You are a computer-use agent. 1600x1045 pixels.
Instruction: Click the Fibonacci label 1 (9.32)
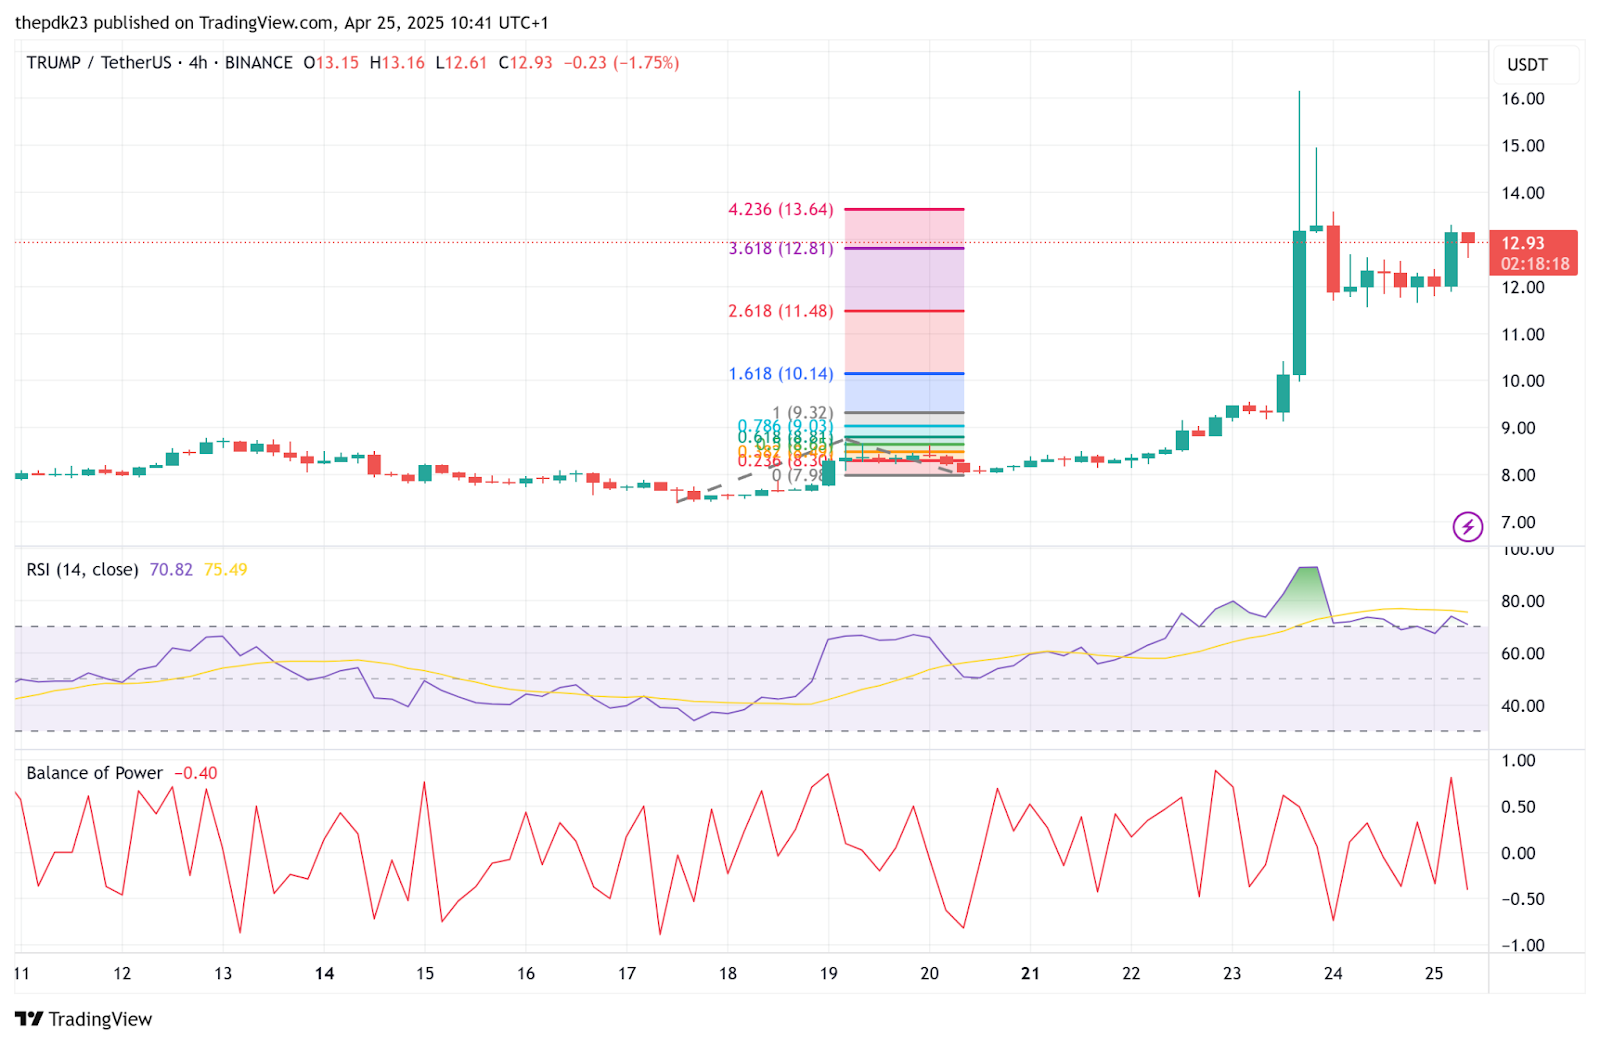coord(803,412)
